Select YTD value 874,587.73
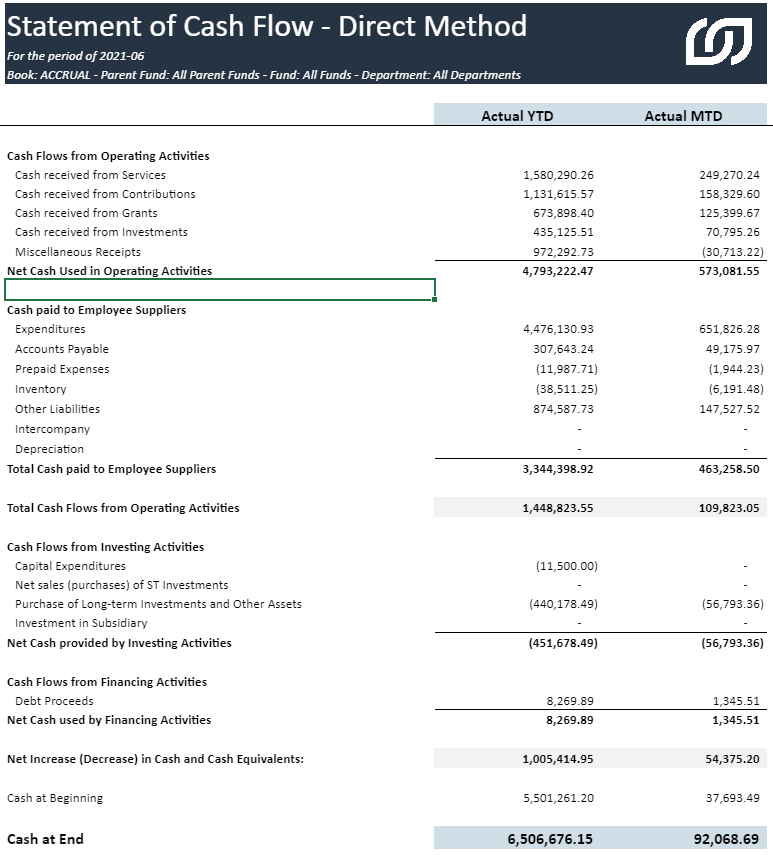This screenshot has height=855, width=773. [563, 409]
